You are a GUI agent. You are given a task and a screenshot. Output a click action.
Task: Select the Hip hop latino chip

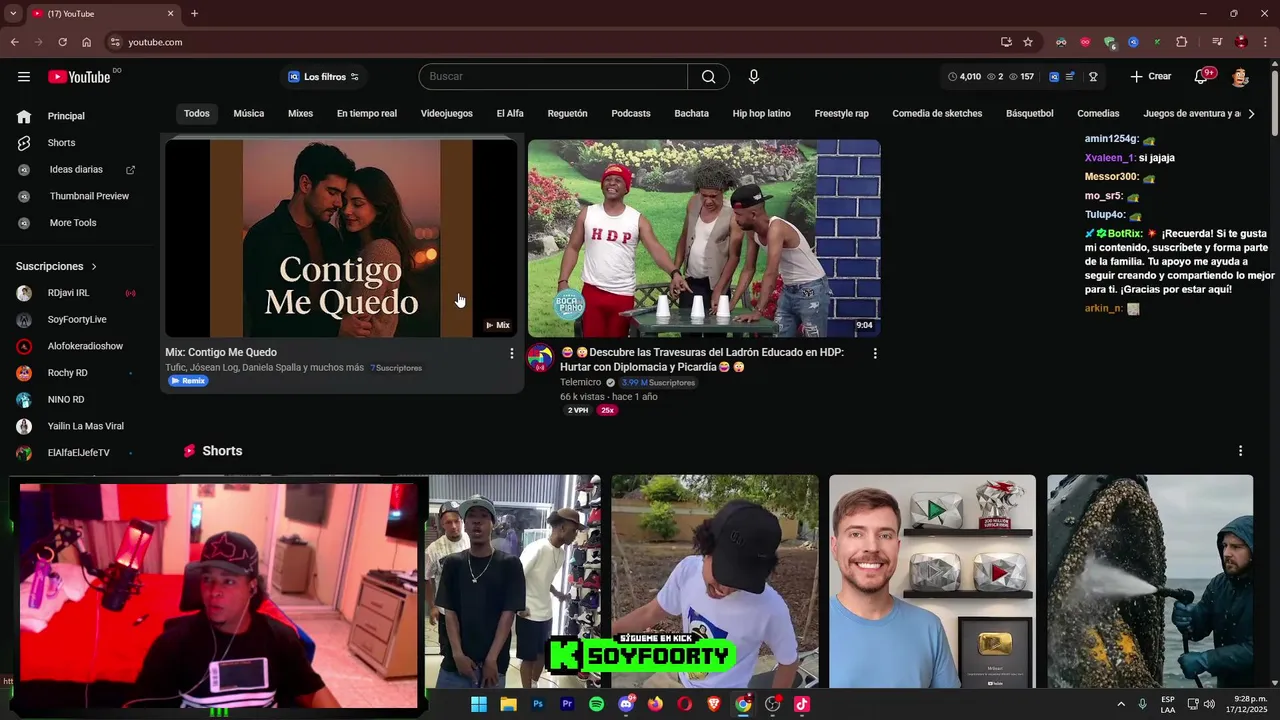point(761,114)
